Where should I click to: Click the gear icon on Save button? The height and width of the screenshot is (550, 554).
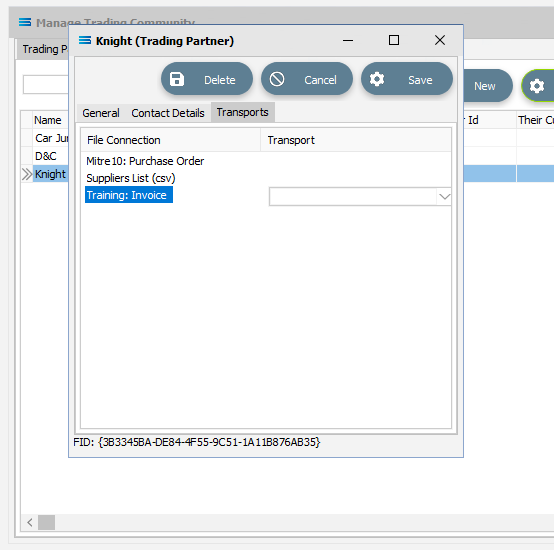[x=377, y=79]
